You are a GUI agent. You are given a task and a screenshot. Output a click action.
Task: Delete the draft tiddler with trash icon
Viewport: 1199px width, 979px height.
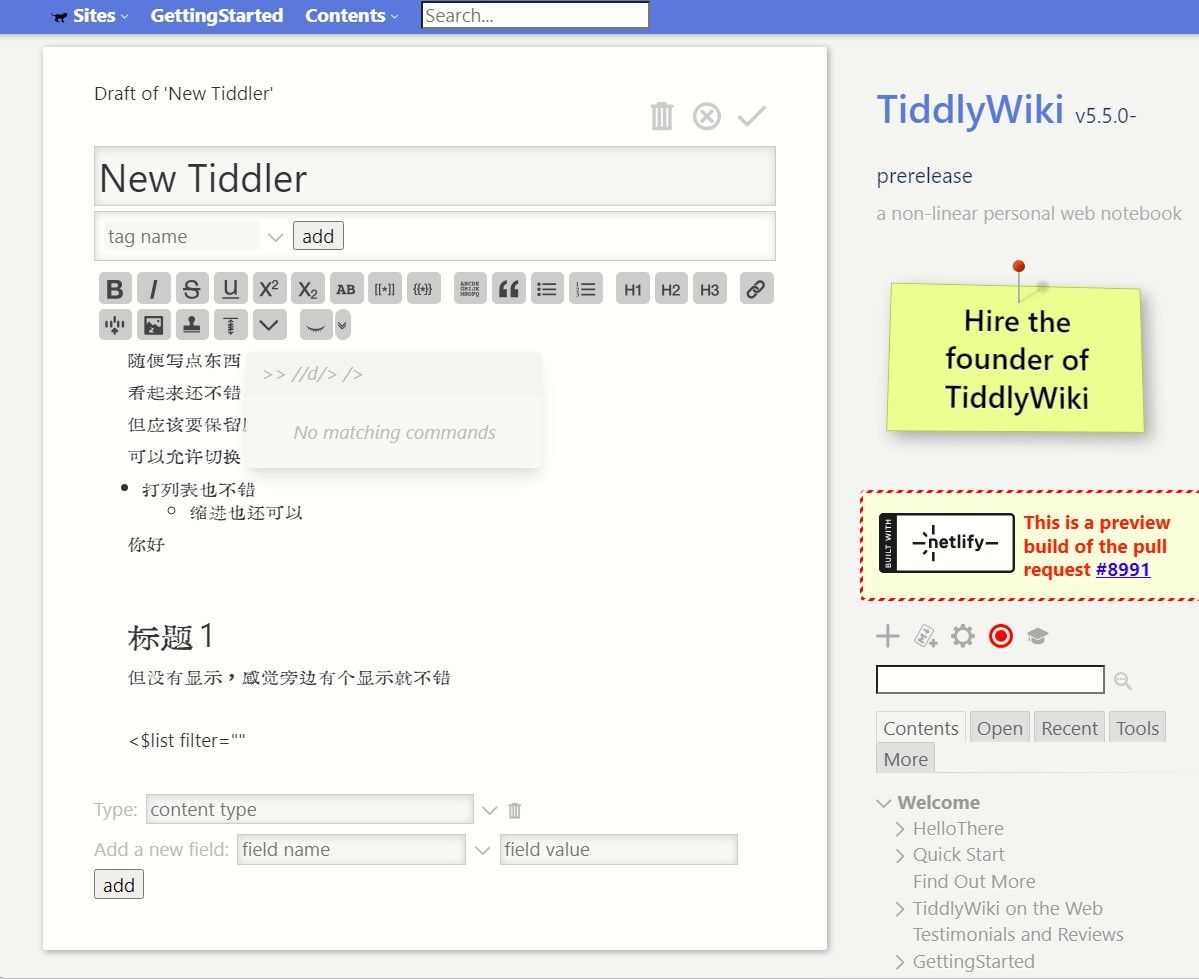tap(661, 116)
